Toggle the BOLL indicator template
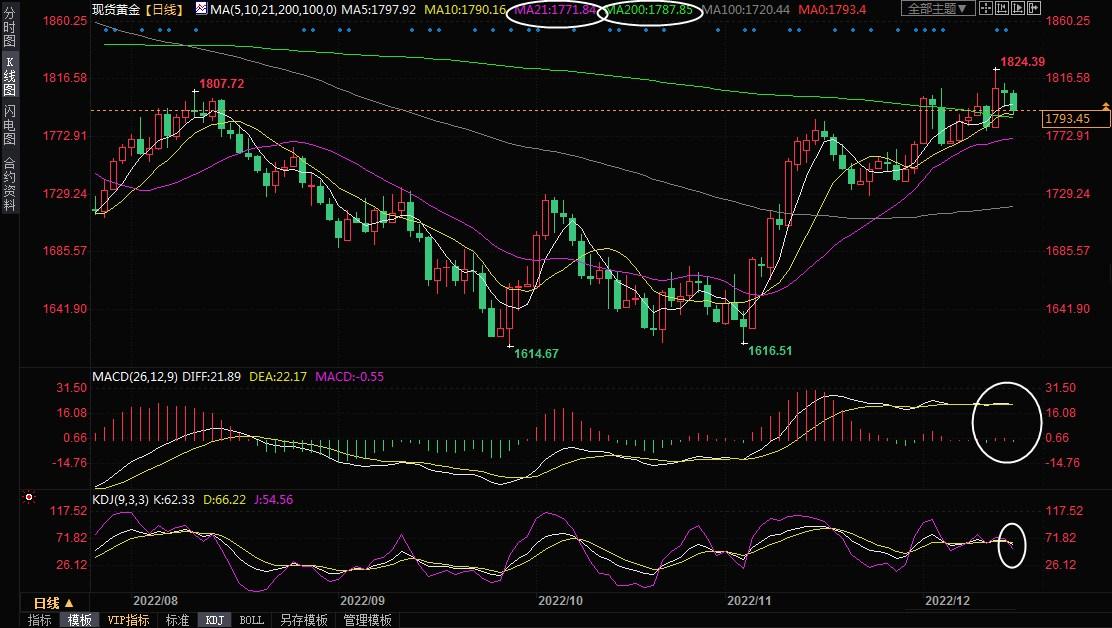 tap(252, 620)
